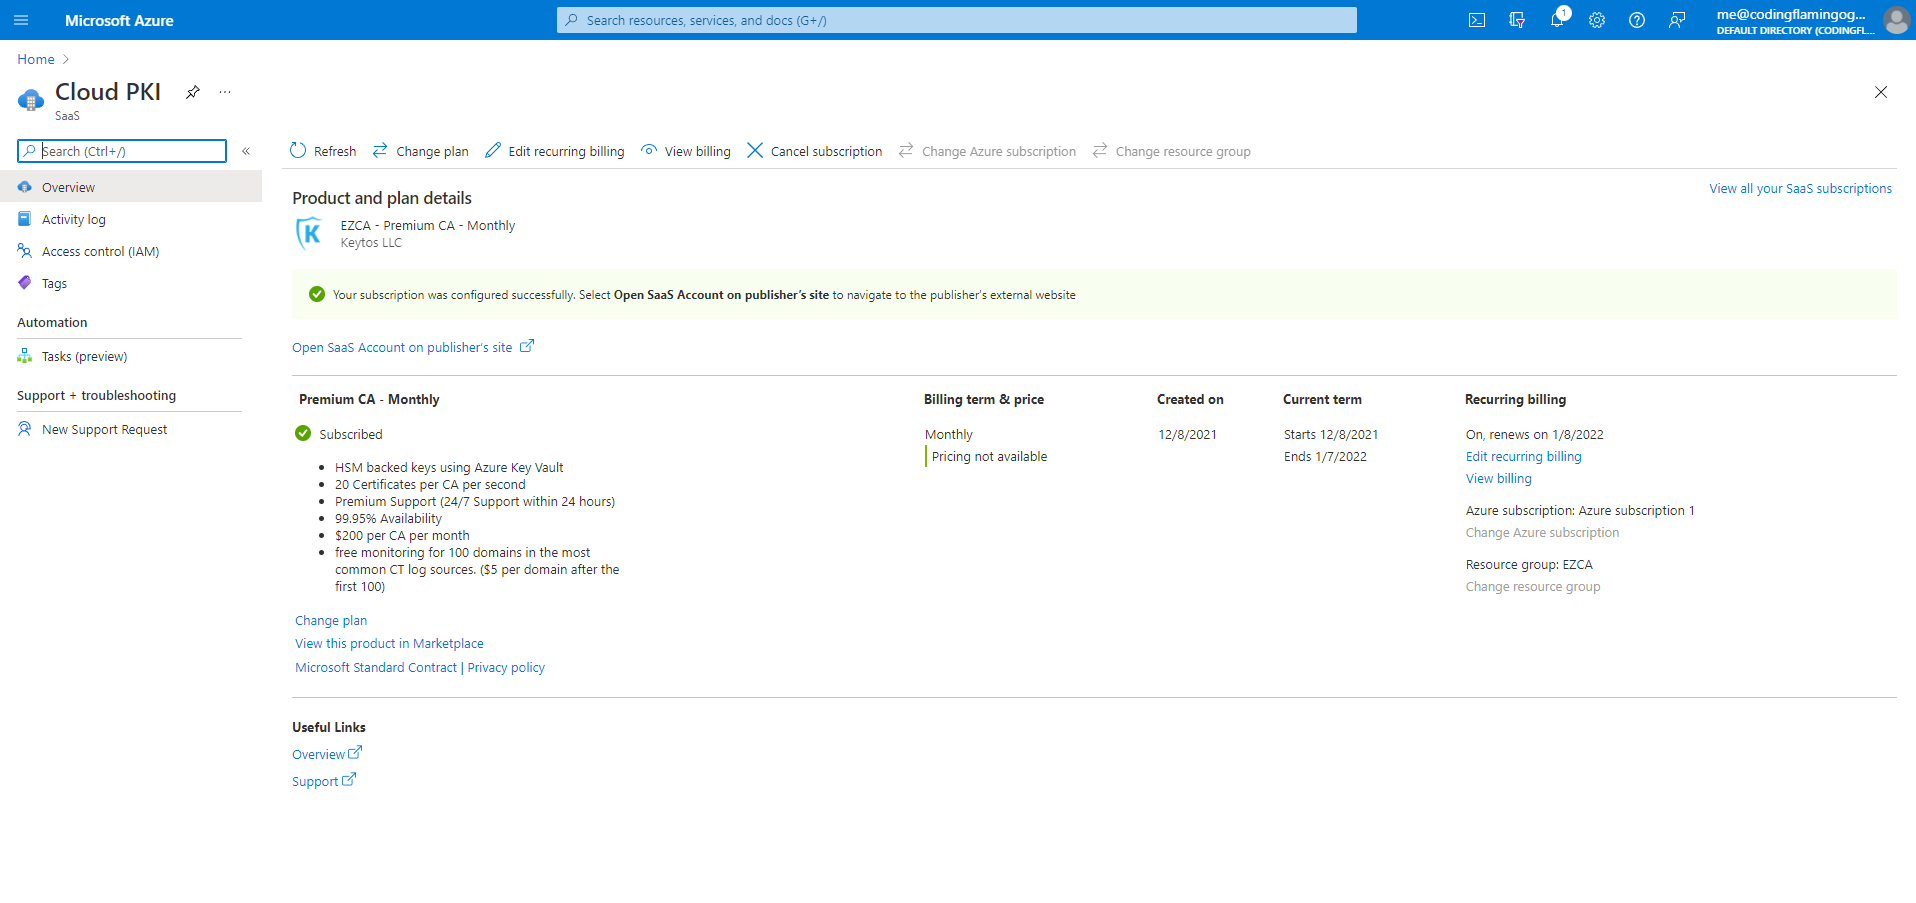Go to Home breadcrumb

click(x=36, y=59)
